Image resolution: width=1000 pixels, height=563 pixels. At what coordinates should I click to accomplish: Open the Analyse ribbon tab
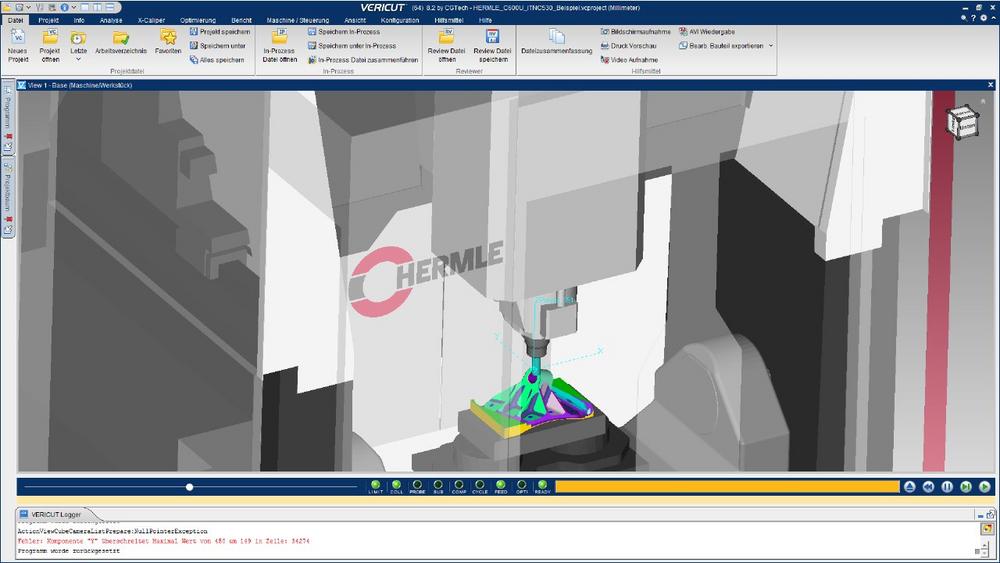[111, 20]
